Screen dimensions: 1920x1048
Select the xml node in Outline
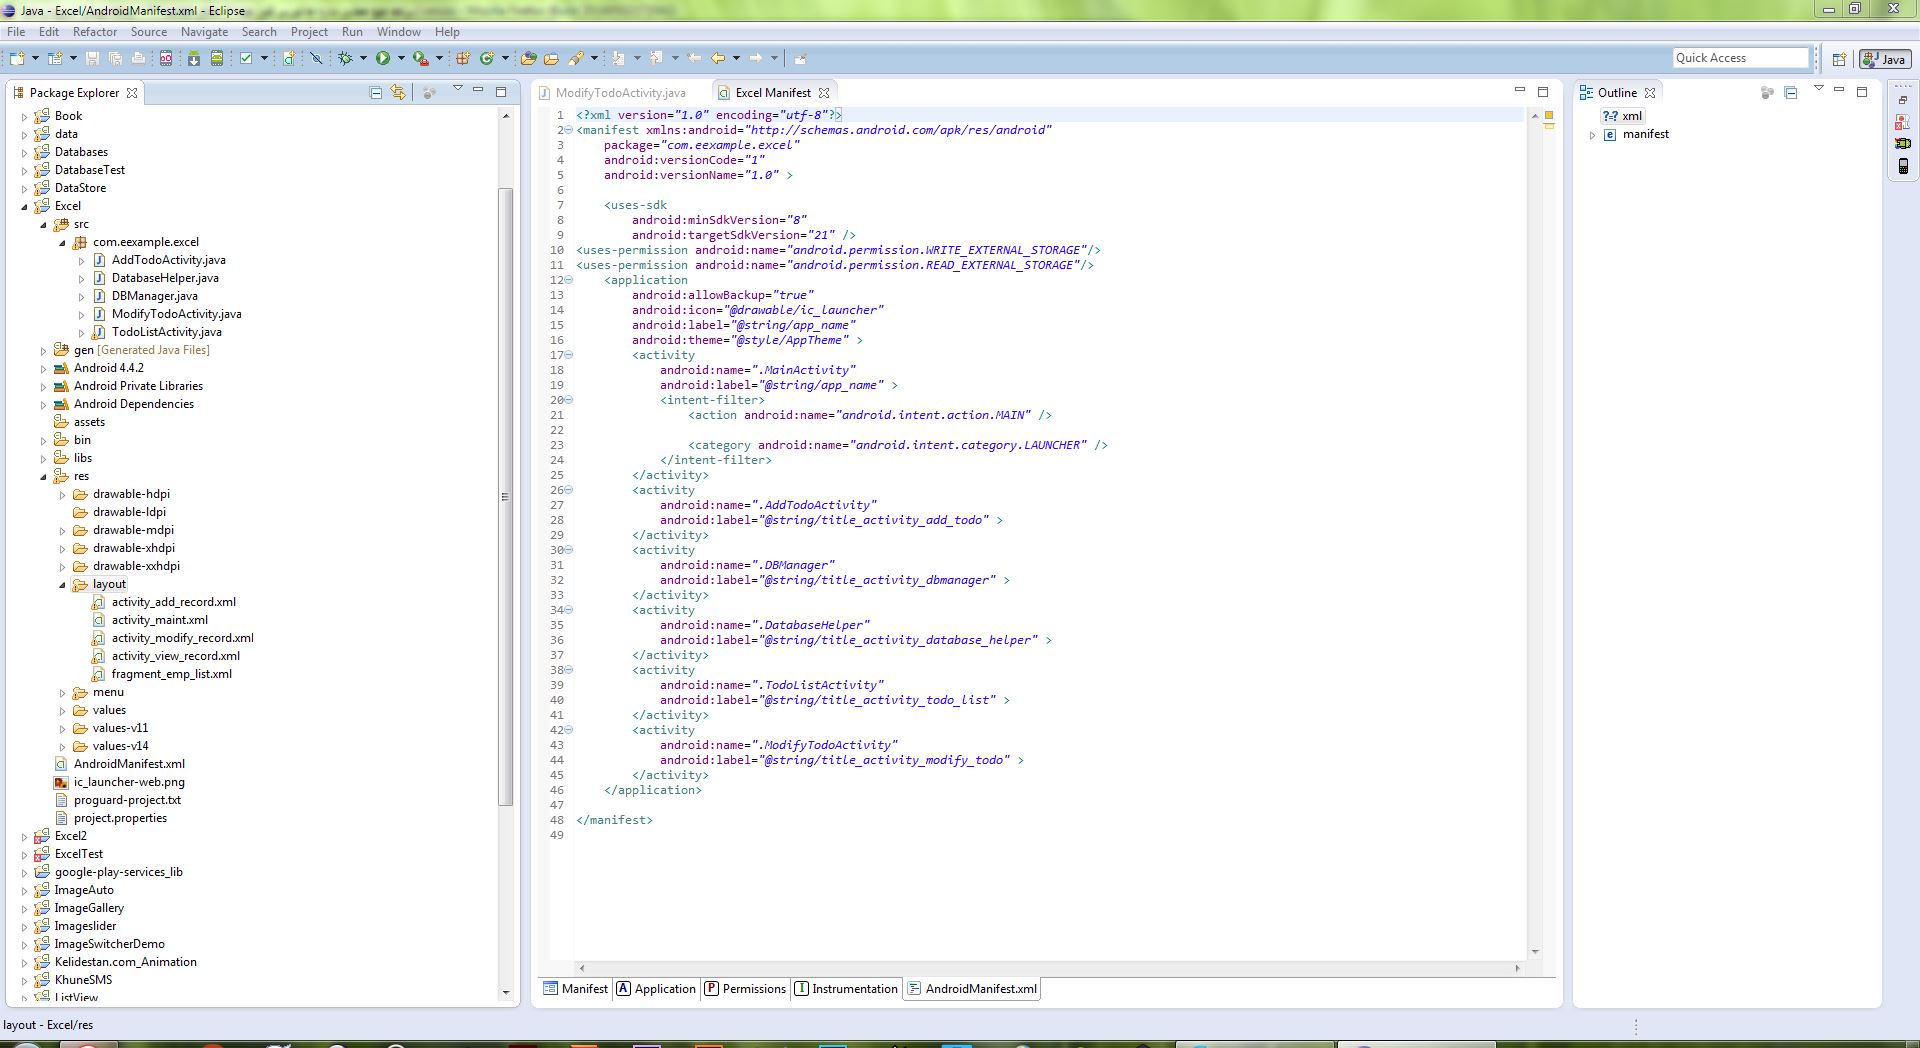(x=1622, y=116)
